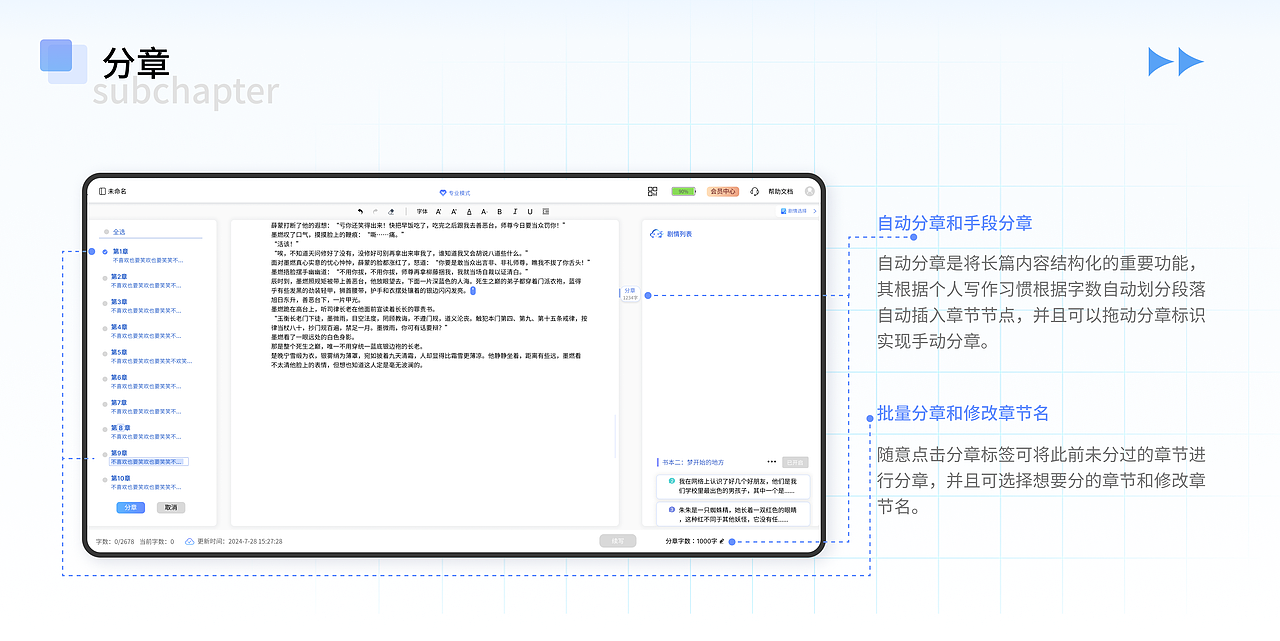Click the 已开启 enabled button
This screenshot has height=641, width=1280.
point(795,462)
